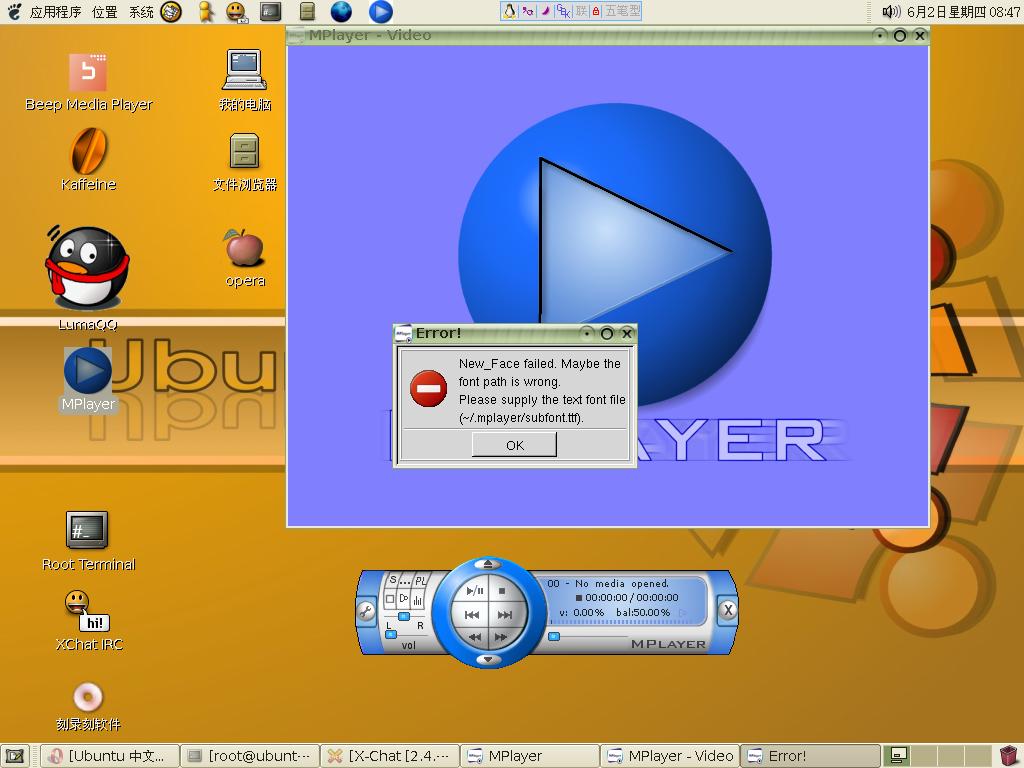This screenshot has height=768, width=1024.
Task: Click the penguin icon in input method bar
Action: coord(509,10)
